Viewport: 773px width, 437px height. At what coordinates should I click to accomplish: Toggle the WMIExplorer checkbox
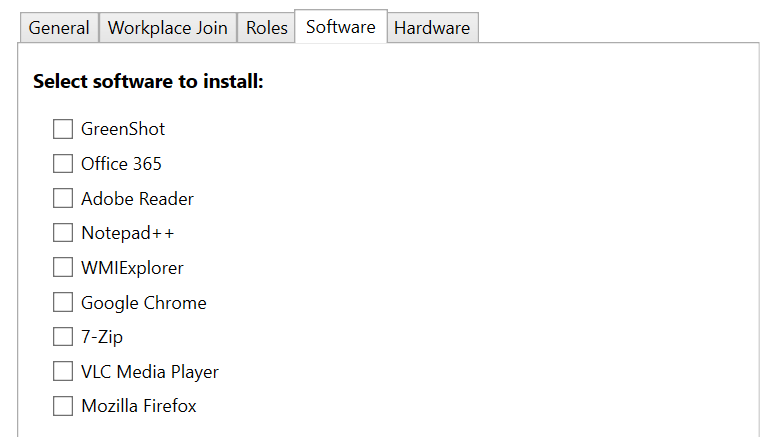point(63,268)
